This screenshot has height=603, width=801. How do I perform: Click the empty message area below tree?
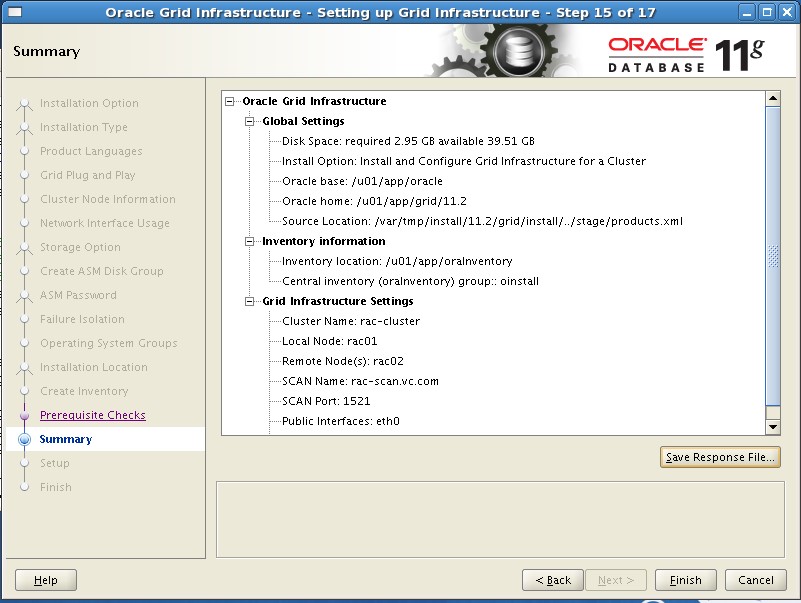click(x=500, y=519)
